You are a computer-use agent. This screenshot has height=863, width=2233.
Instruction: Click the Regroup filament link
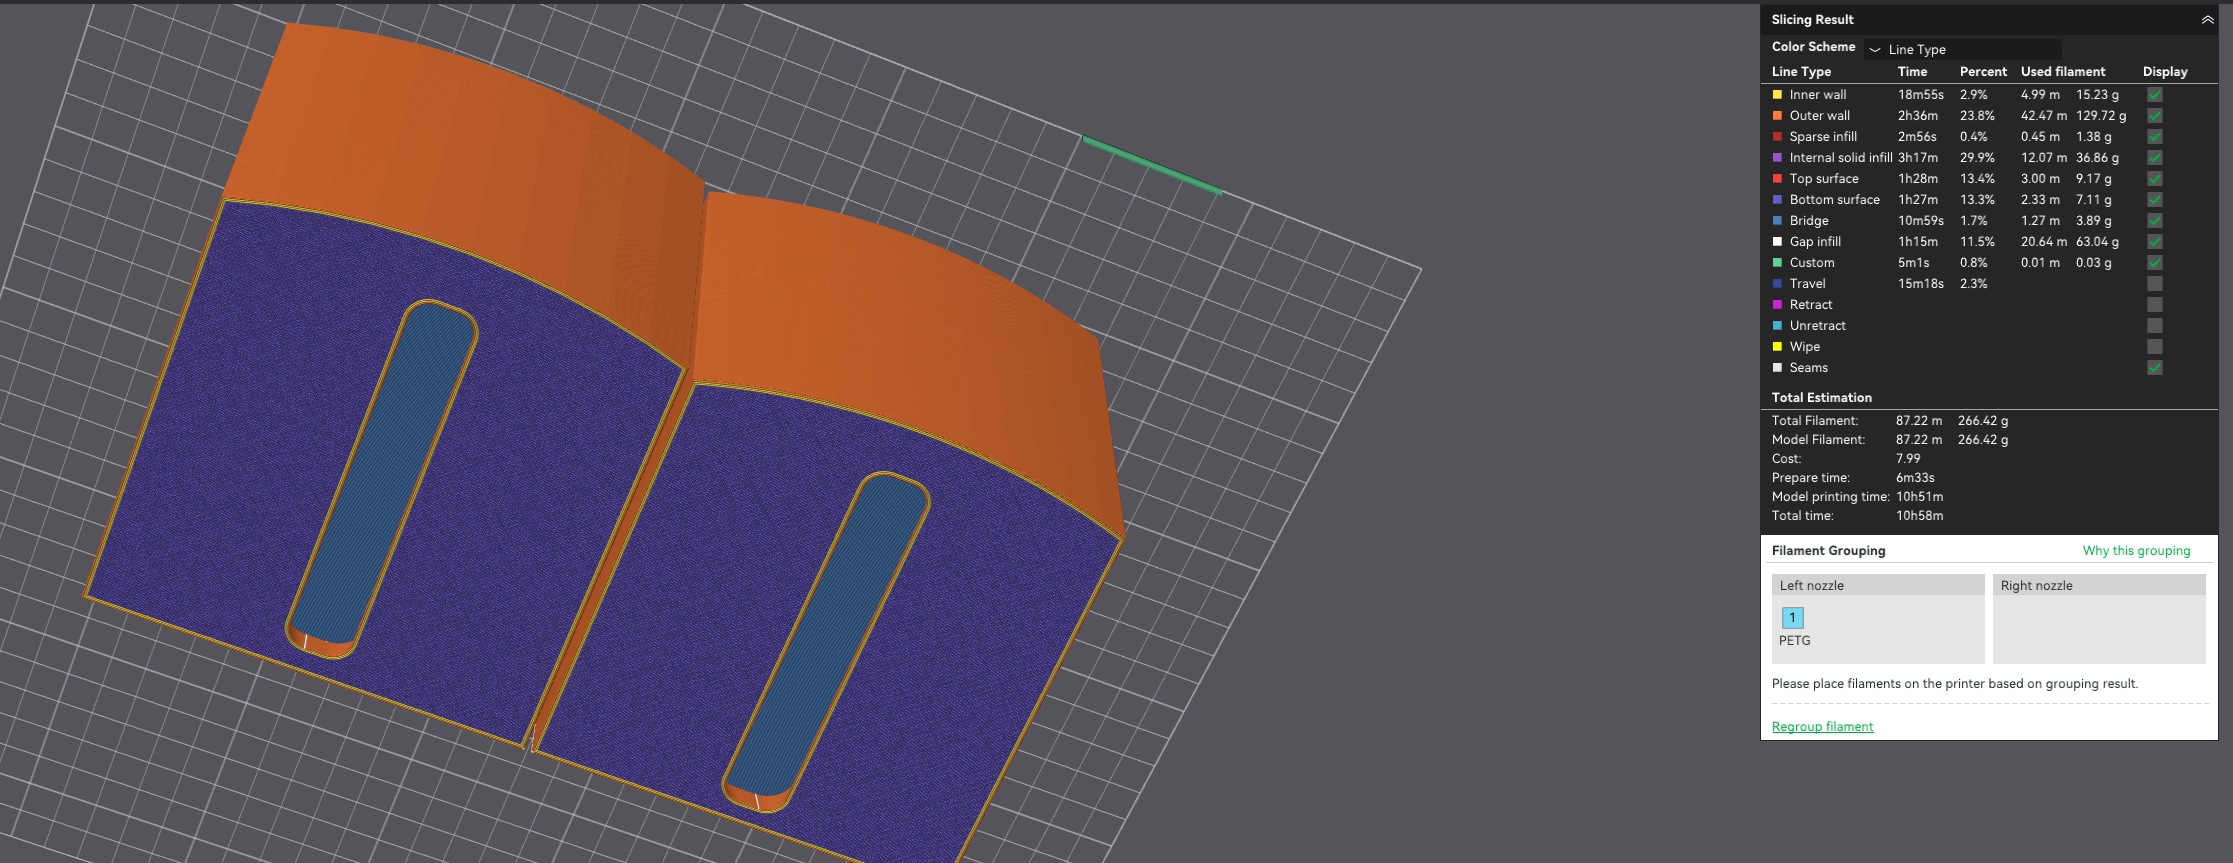(1822, 727)
